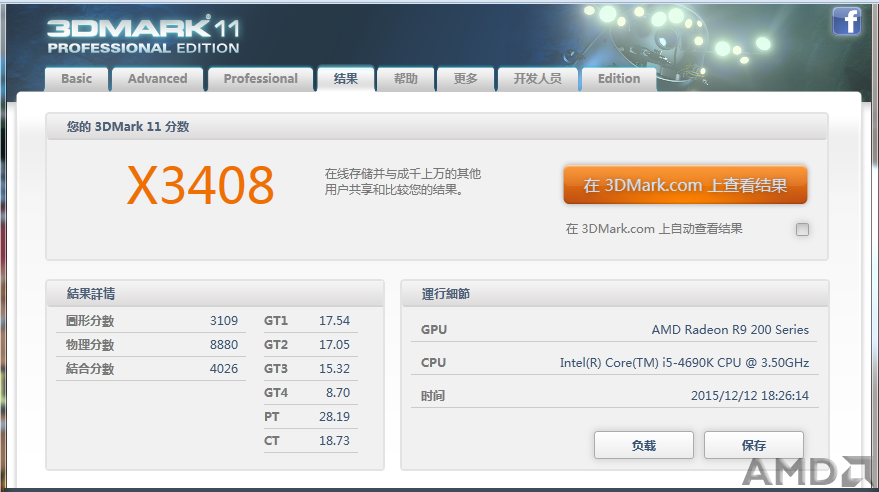Click the 负载 load button
Image resolution: width=879 pixels, height=492 pixels.
[x=644, y=445]
